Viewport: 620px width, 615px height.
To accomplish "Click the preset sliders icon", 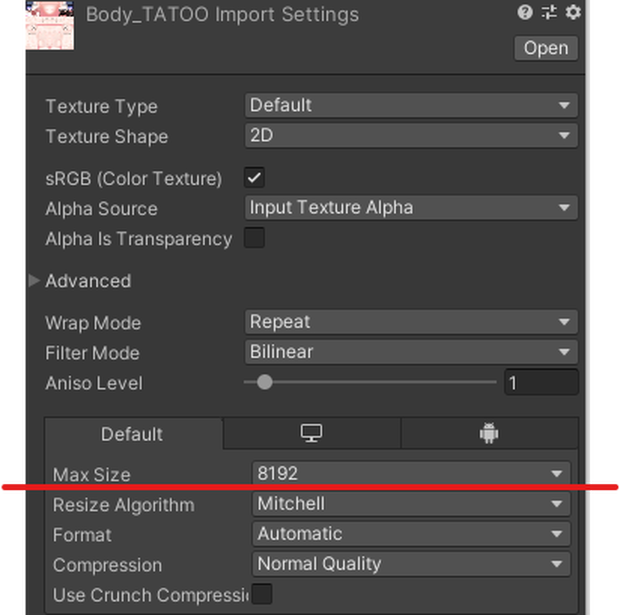I will pos(549,13).
